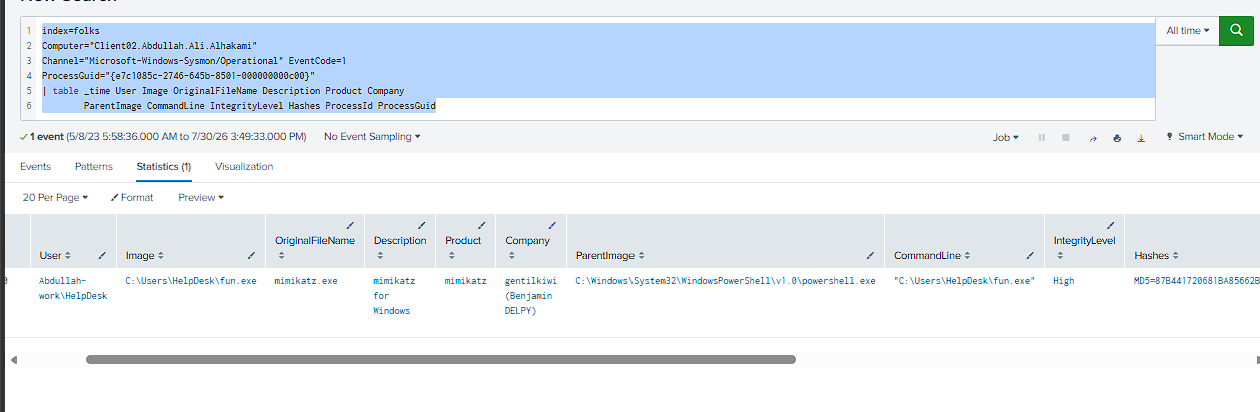The height and width of the screenshot is (412, 1260).
Task: Sort by User column arrows
Action: coord(66,256)
